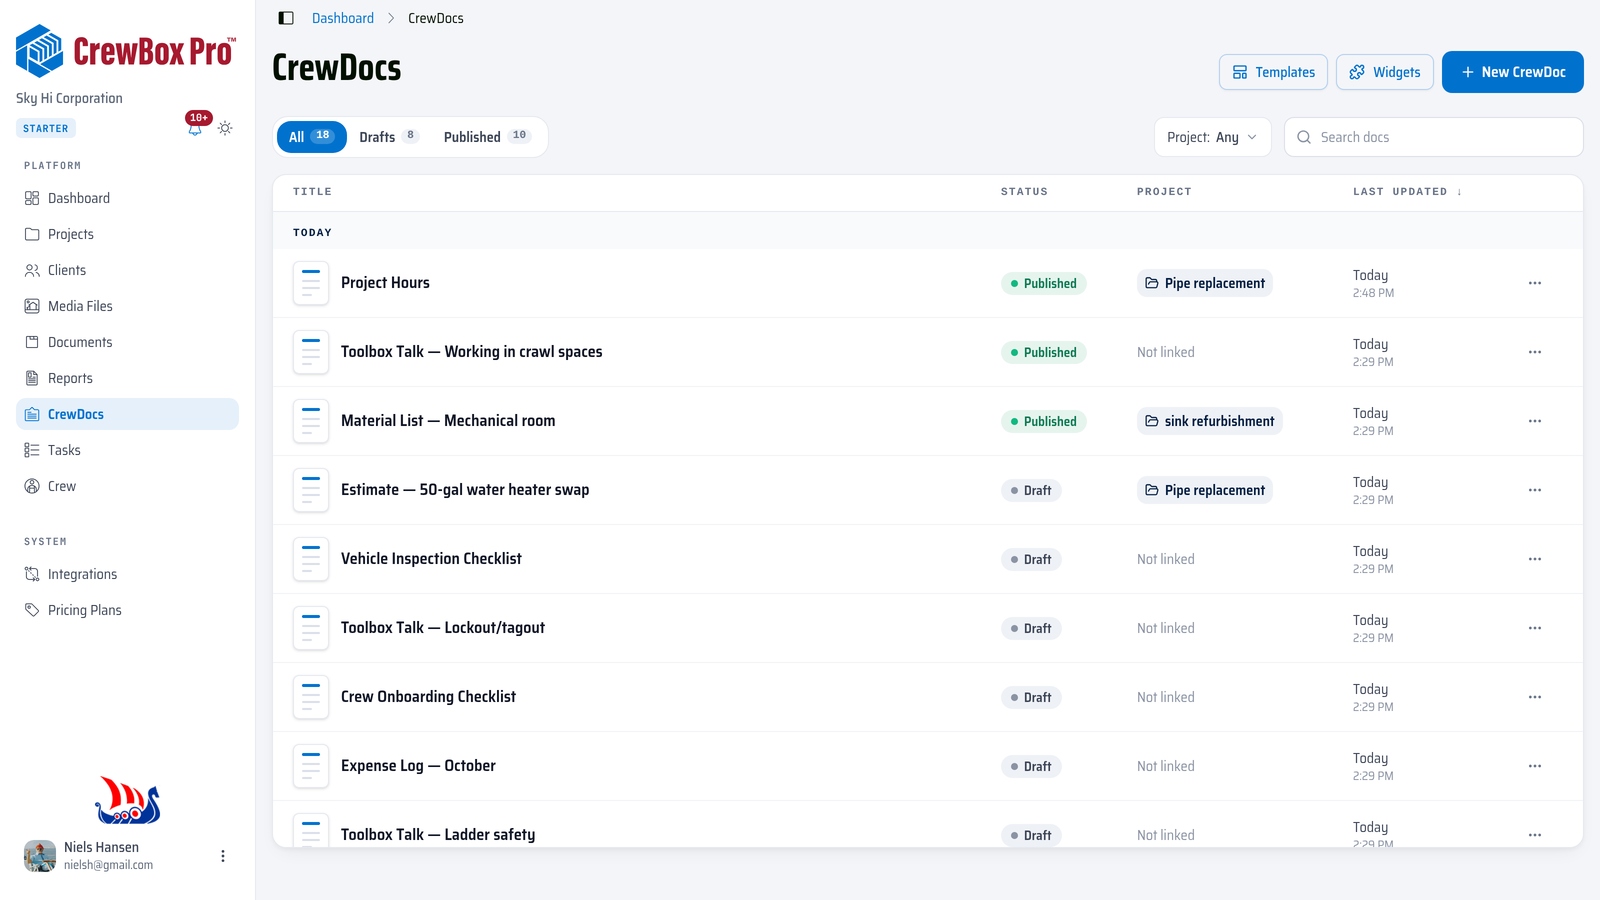Open Projects in sidebar
This screenshot has width=1600, height=900.
127,234
